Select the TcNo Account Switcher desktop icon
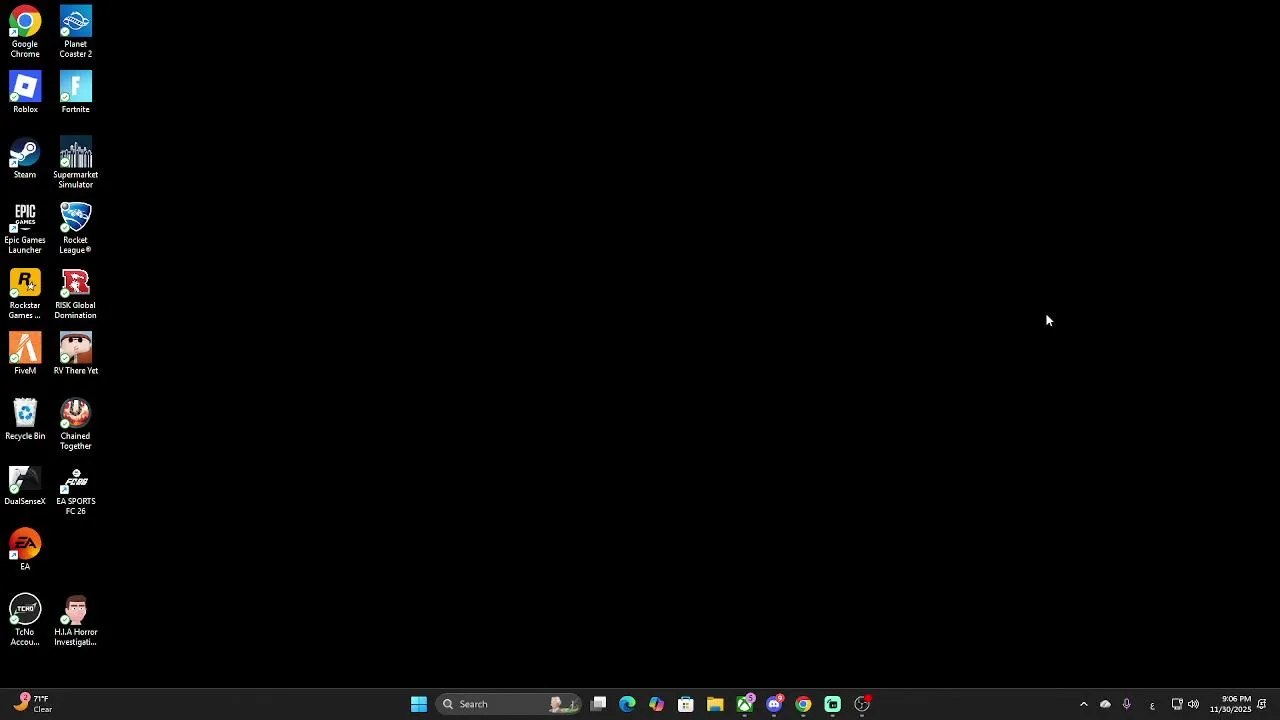The image size is (1280, 720). (x=25, y=620)
